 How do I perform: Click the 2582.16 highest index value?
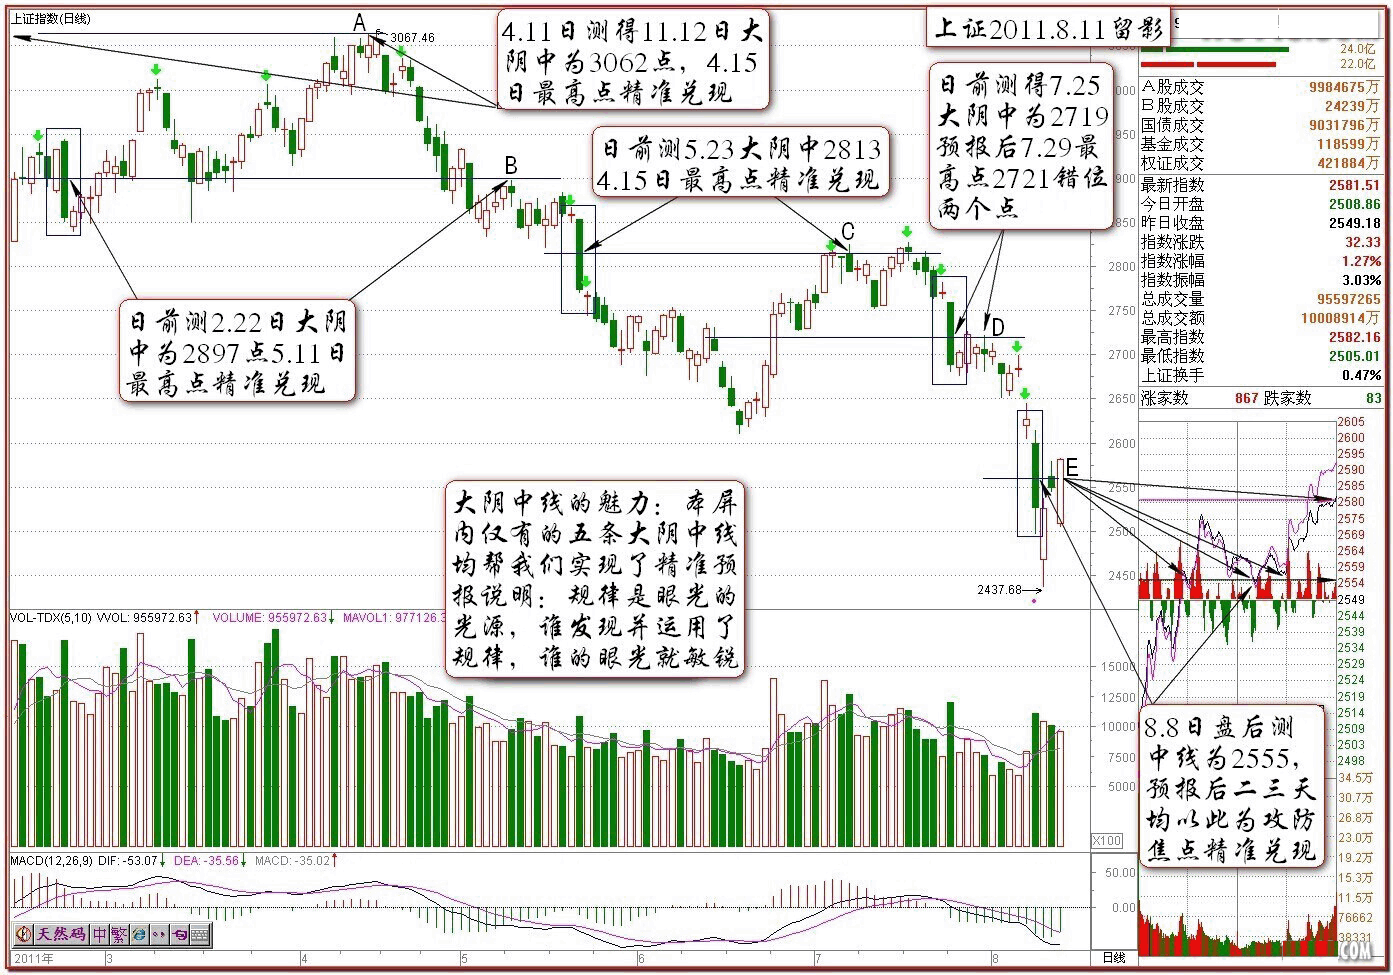tap(1354, 337)
